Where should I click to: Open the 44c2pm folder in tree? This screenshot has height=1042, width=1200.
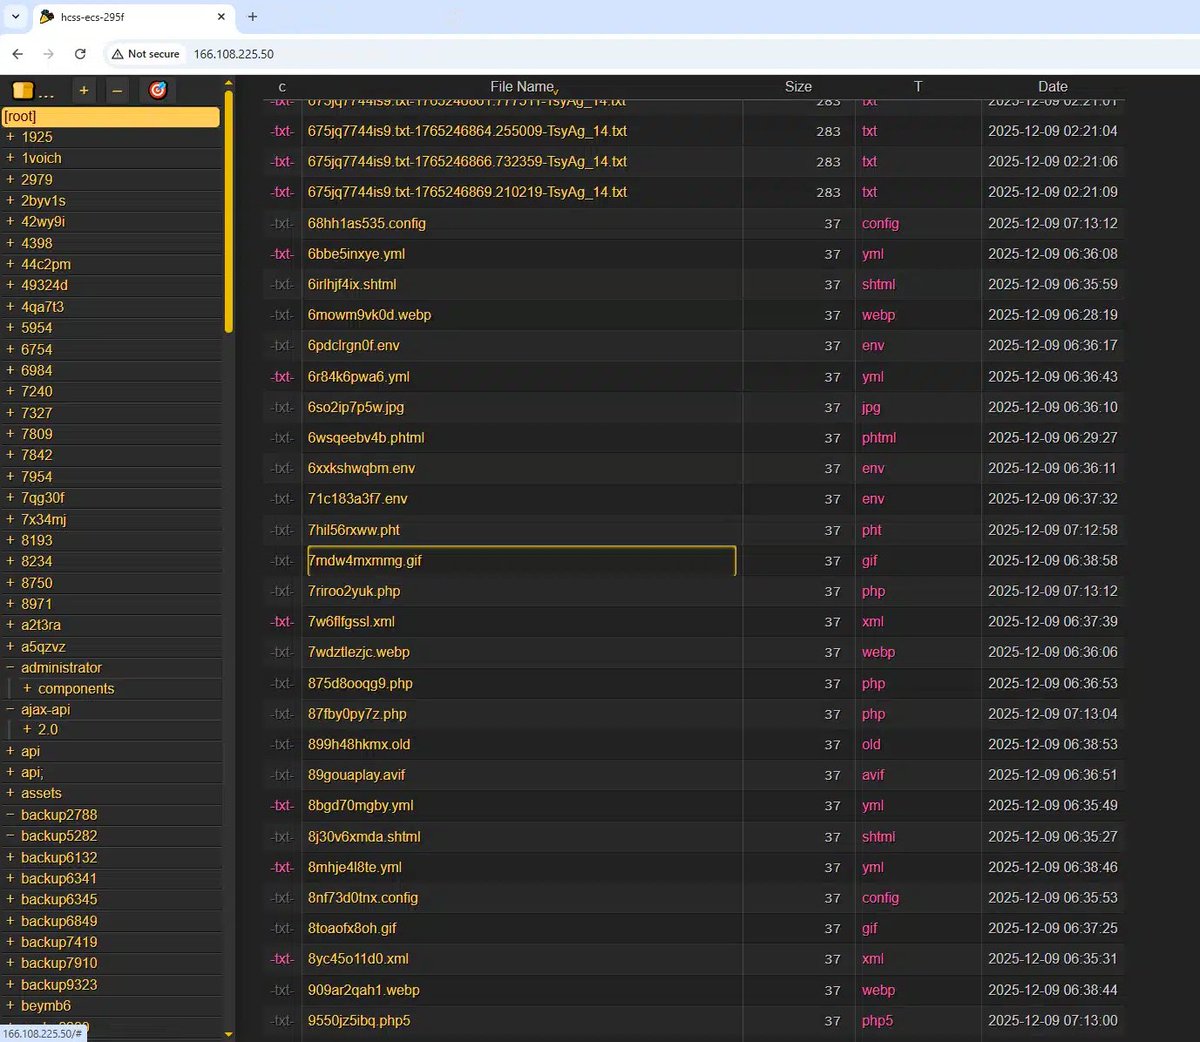click(46, 264)
